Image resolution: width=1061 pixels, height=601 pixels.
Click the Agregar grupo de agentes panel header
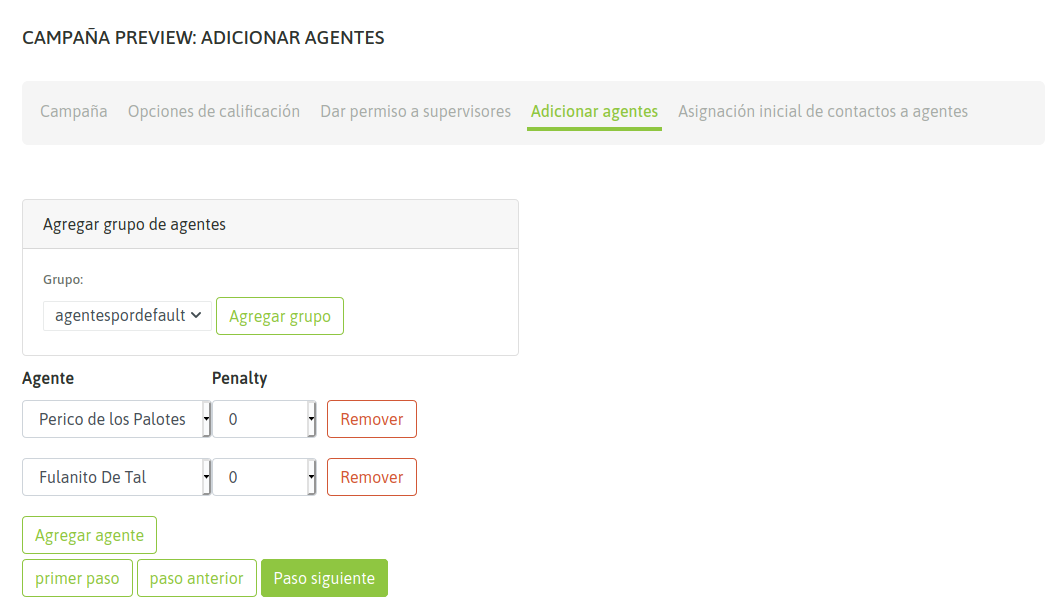tap(134, 224)
